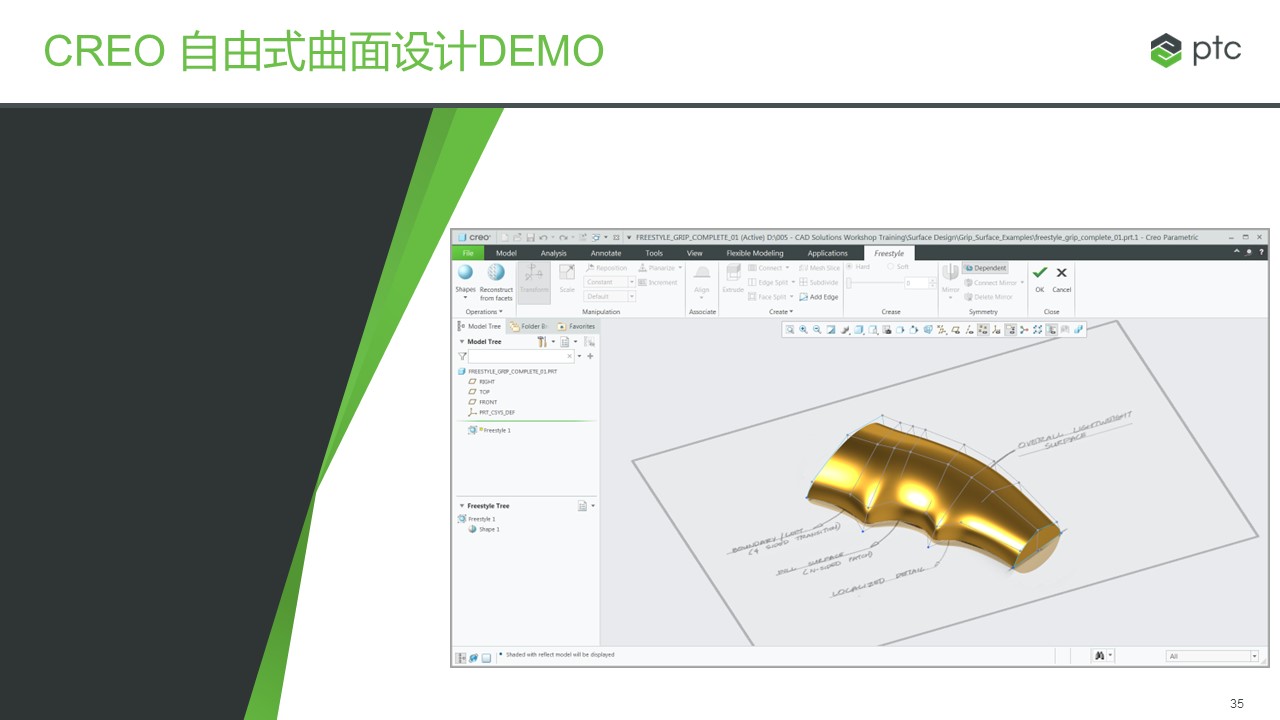Image resolution: width=1280 pixels, height=720 pixels.
Task: Click the Subdivide command
Action: pyautogui.click(x=818, y=282)
